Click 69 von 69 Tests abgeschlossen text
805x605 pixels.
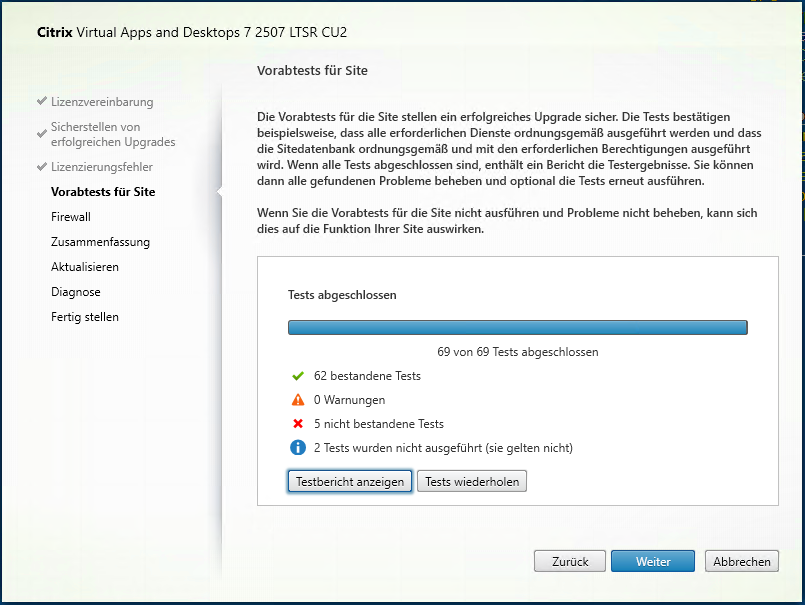[x=518, y=352]
